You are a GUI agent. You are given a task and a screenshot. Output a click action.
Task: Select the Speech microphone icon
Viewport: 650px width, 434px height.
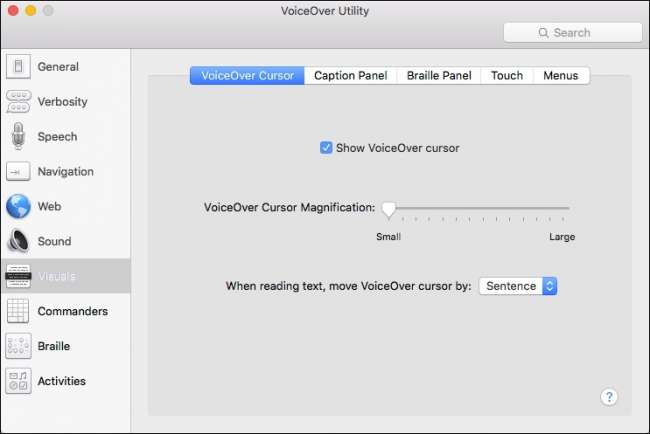point(18,137)
